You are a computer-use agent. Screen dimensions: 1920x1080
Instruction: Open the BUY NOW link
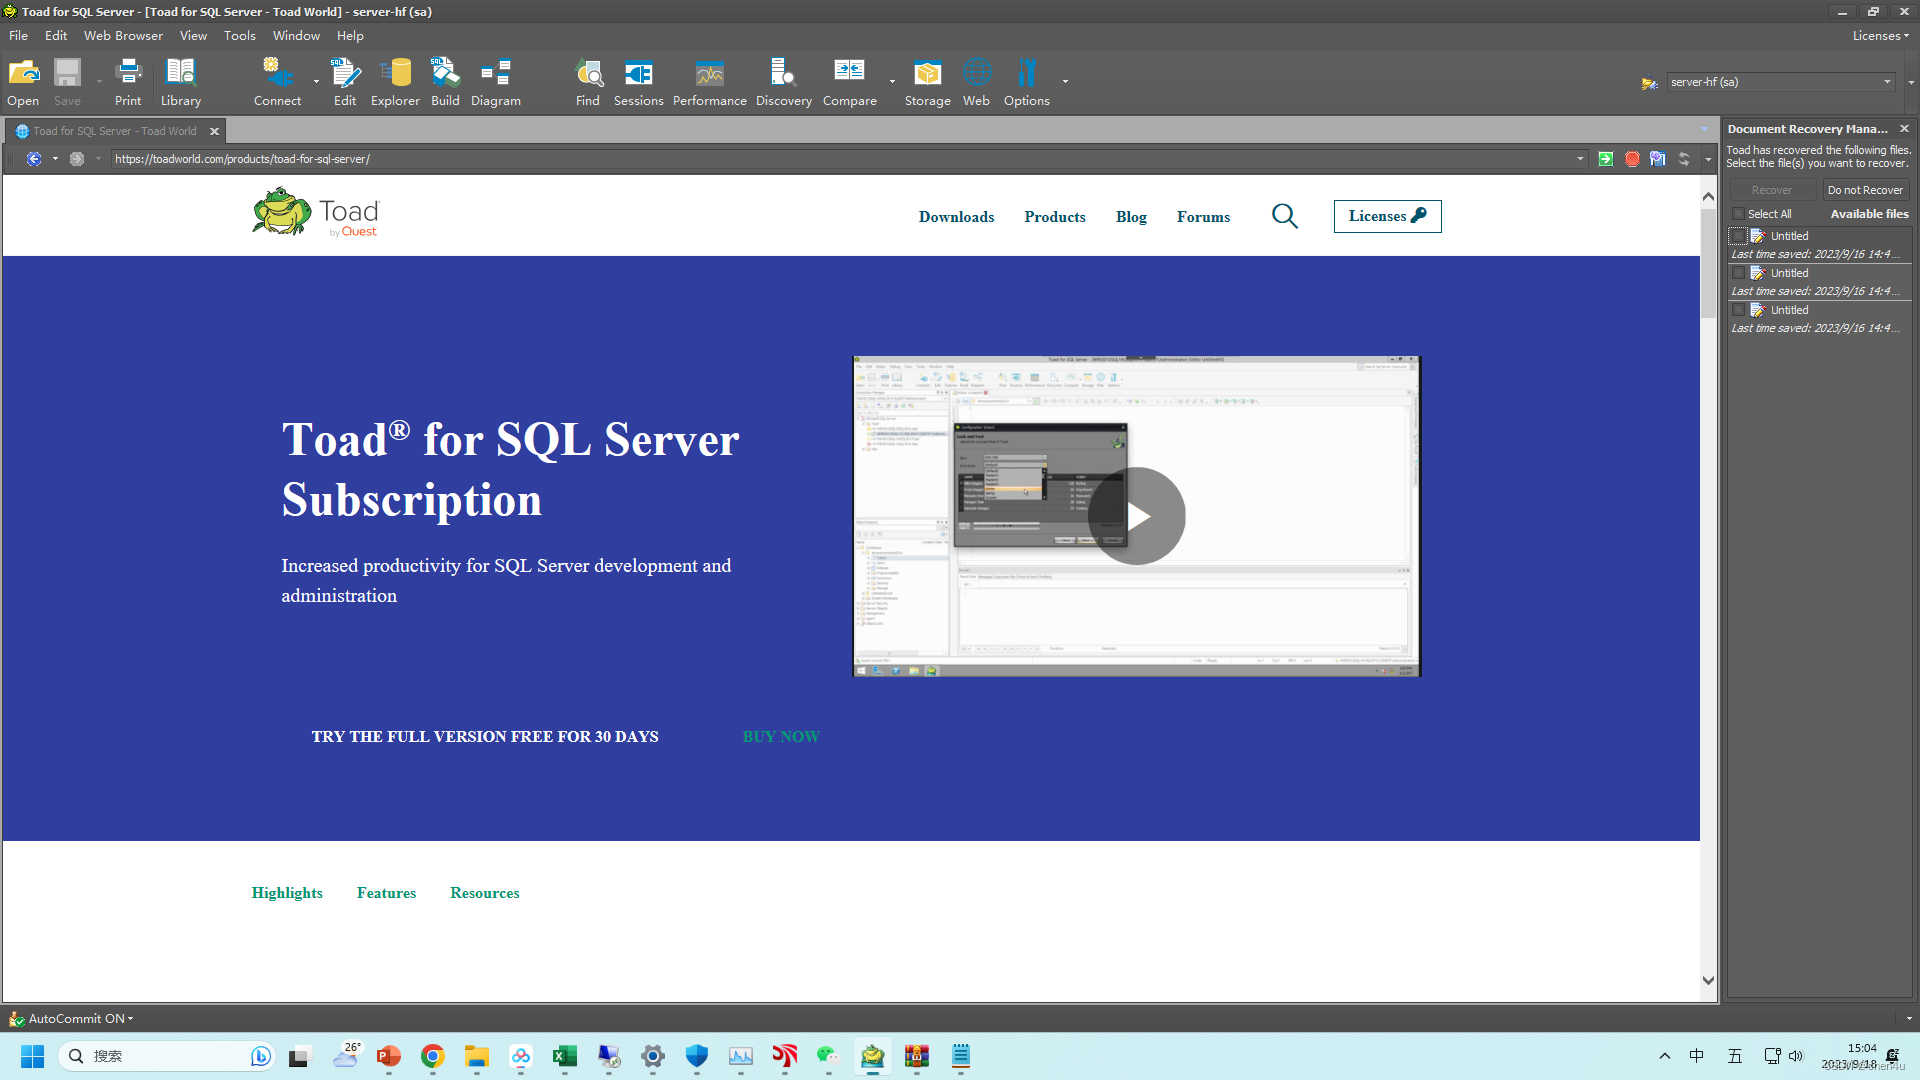(x=781, y=737)
